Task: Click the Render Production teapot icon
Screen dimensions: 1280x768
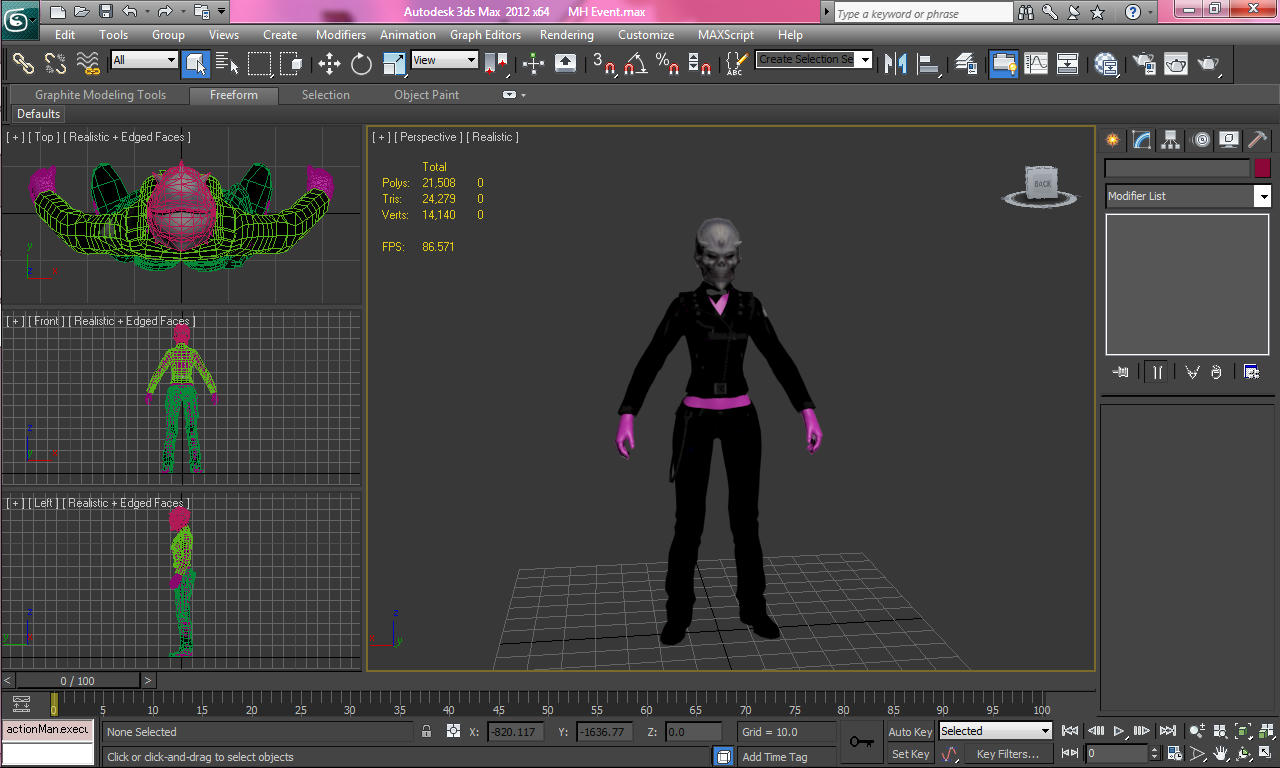Action: point(1209,64)
